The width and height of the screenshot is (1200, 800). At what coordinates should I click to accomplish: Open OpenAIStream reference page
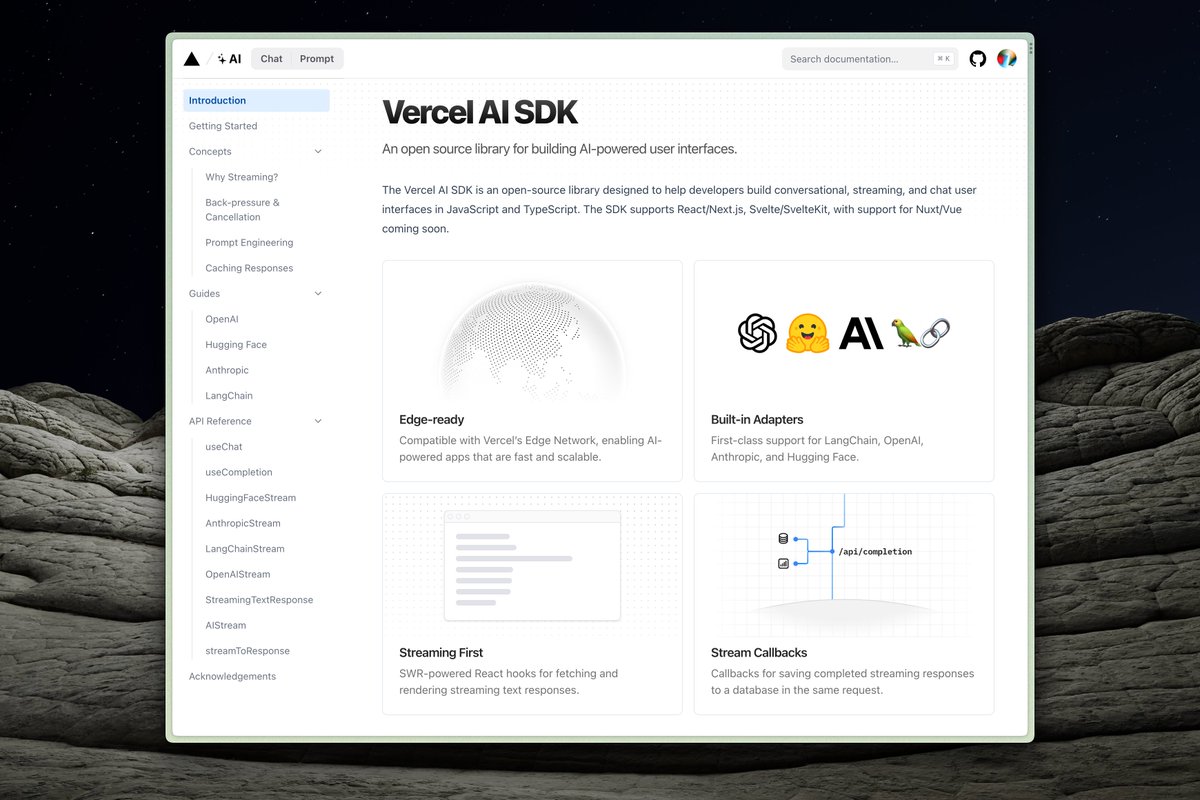(238, 574)
